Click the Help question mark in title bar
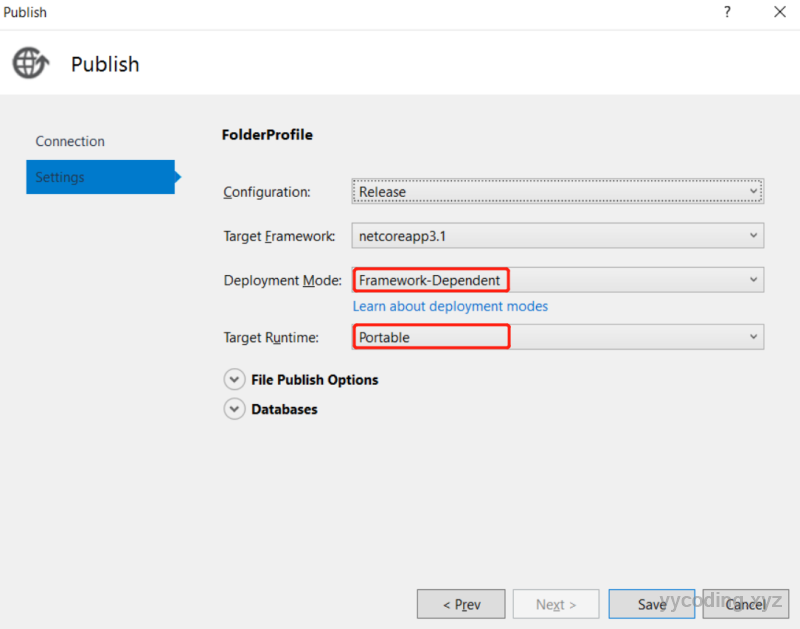This screenshot has height=629, width=800. click(726, 12)
